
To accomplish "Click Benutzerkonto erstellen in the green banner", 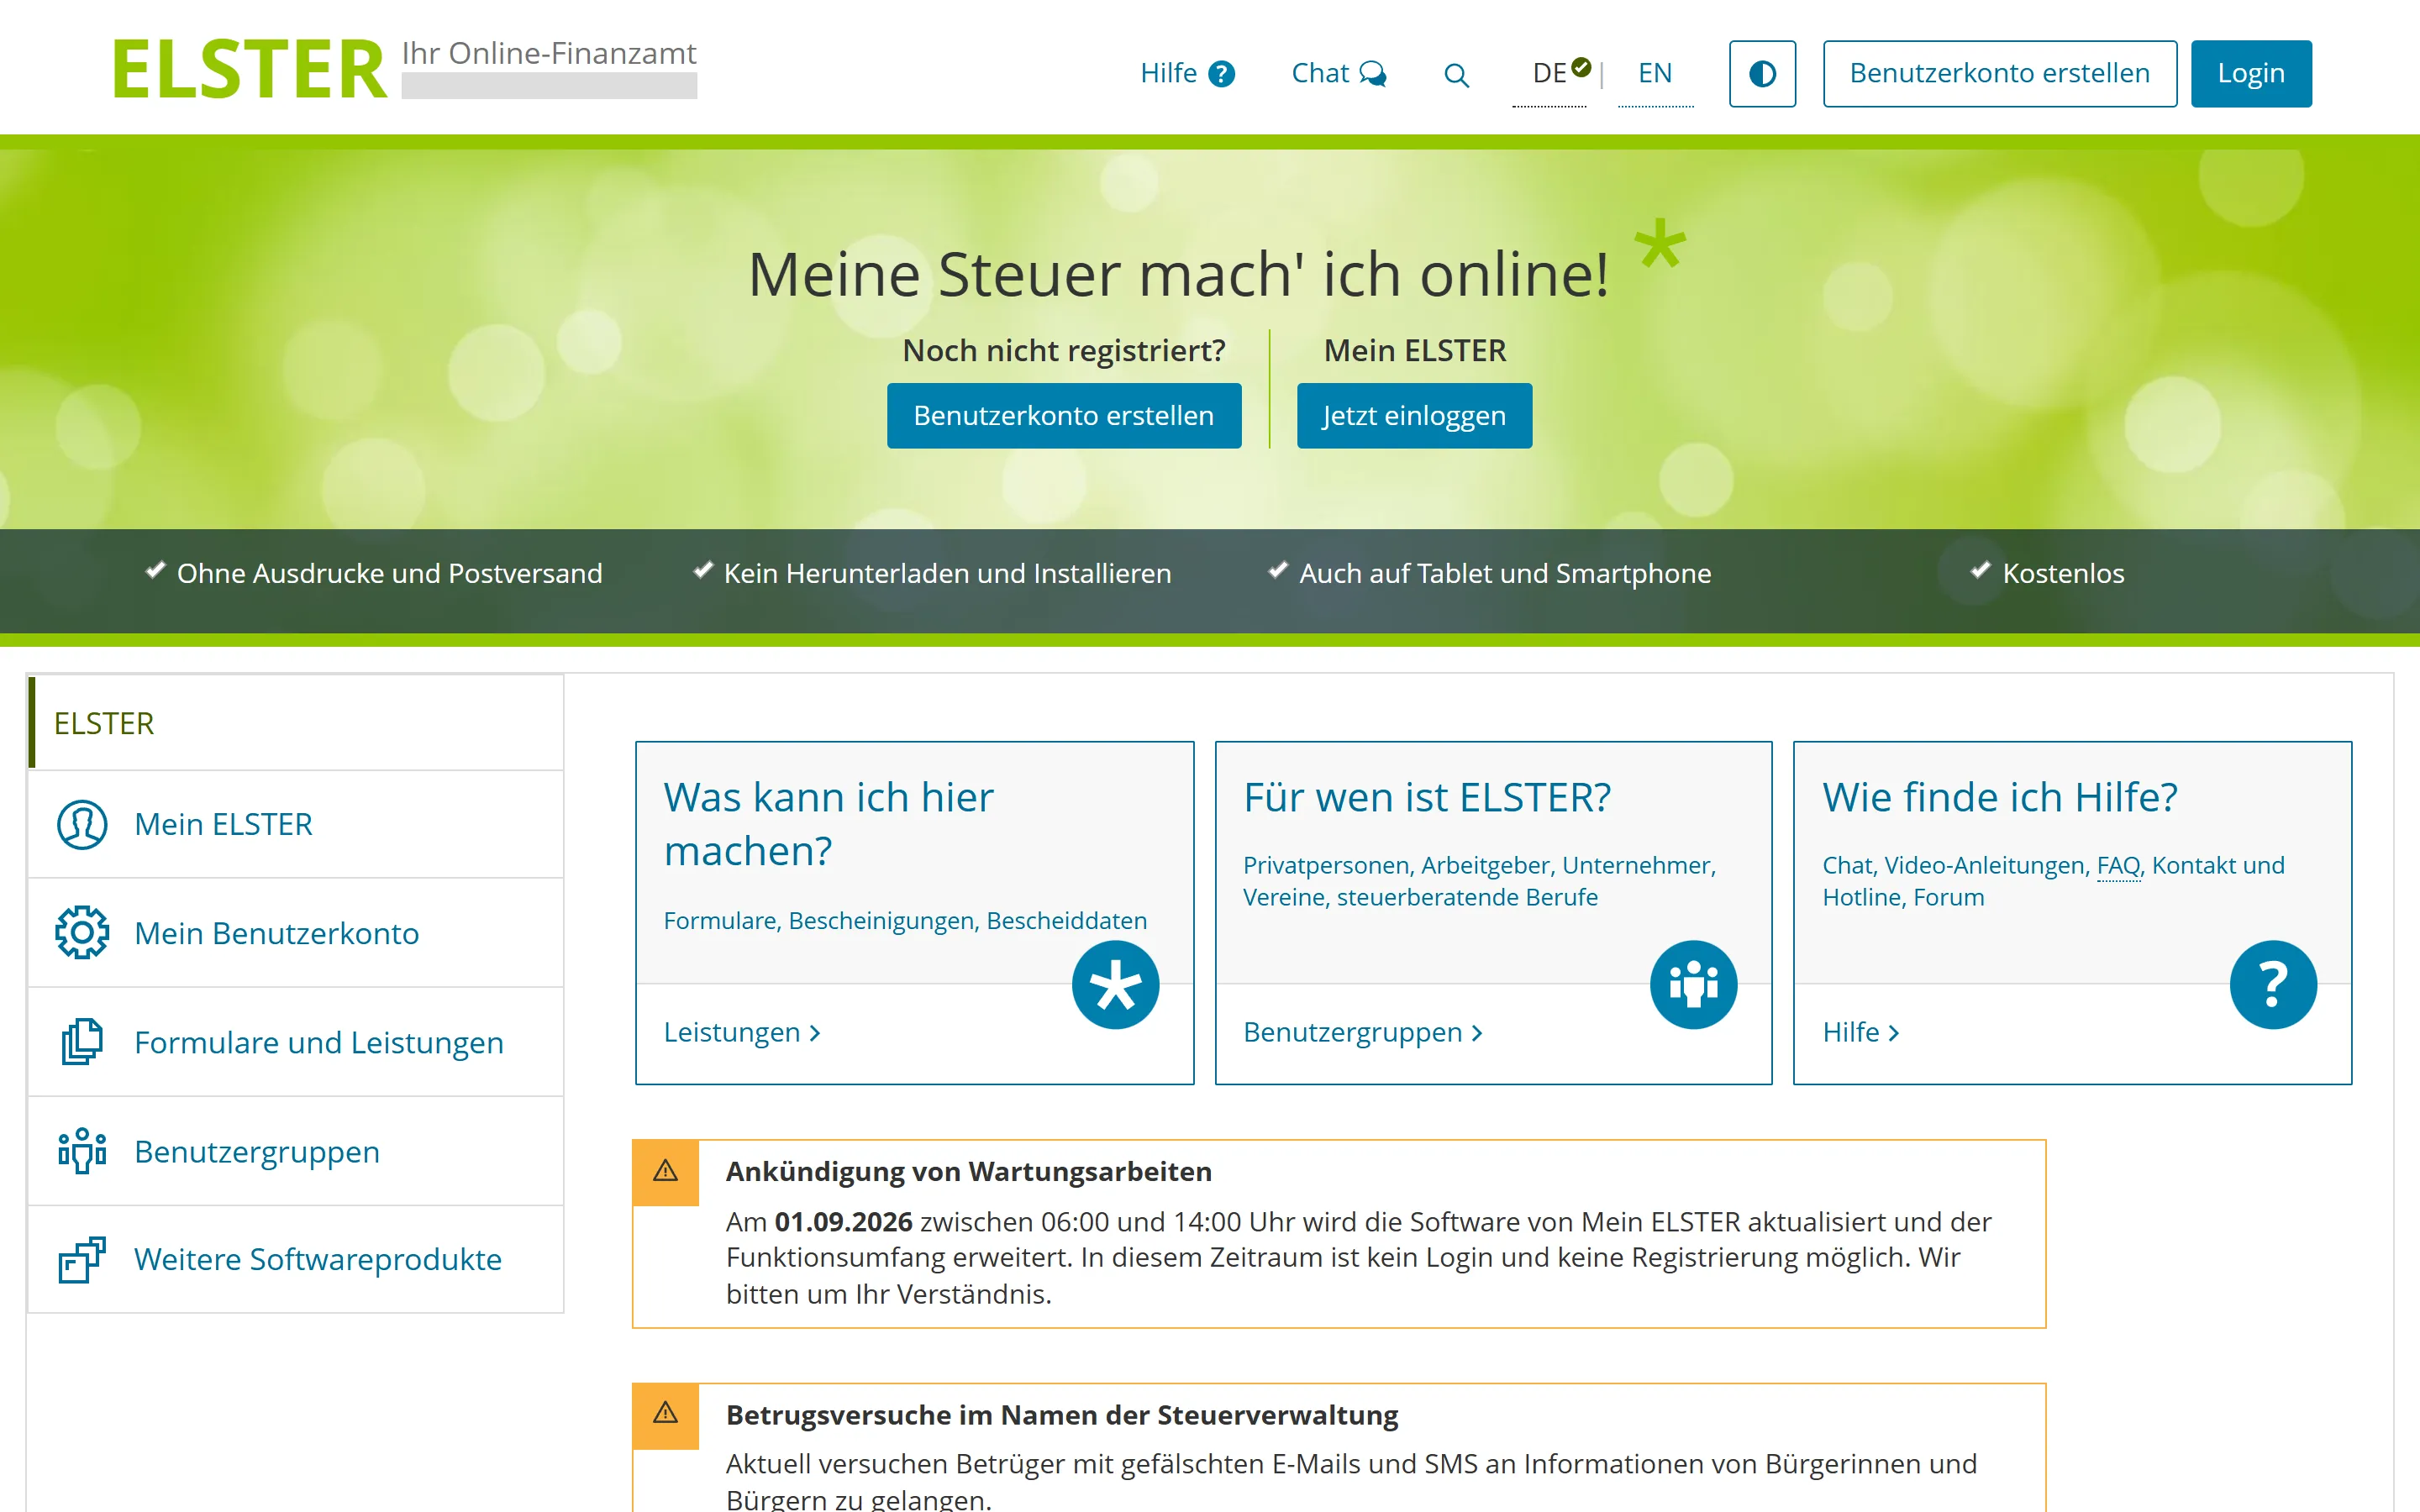I will click(x=1064, y=416).
